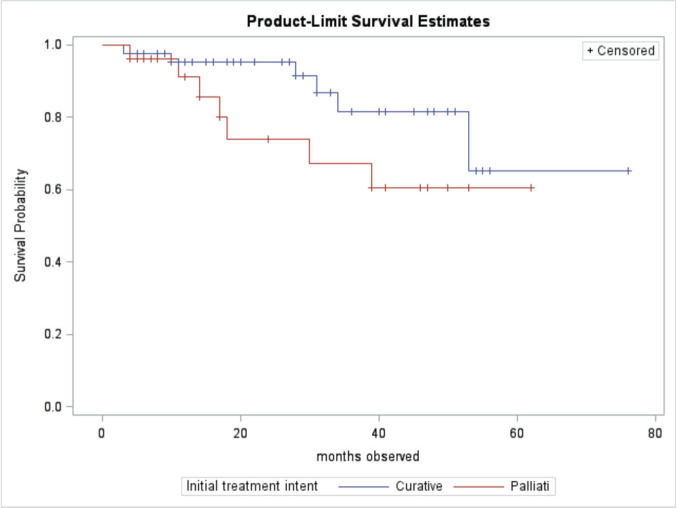Click the 80 x-axis tick label
The width and height of the screenshot is (677, 508).
pos(655,433)
